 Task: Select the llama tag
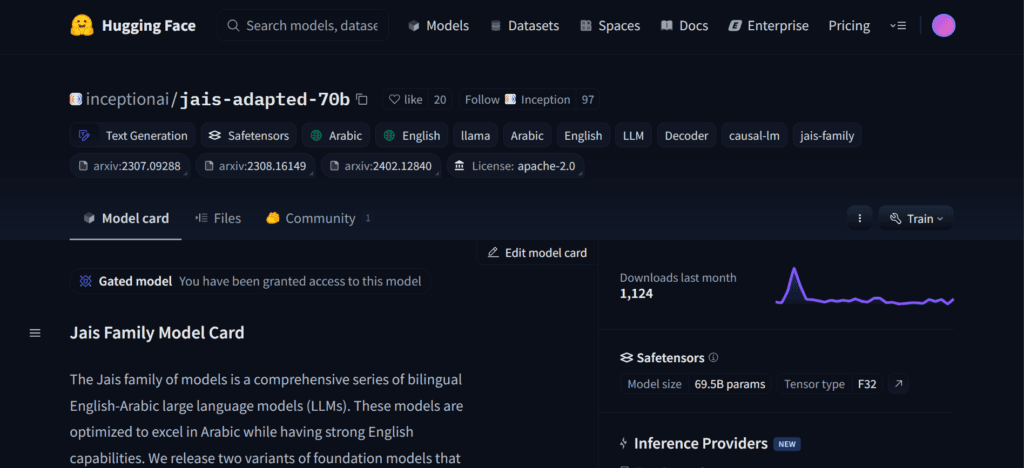coord(475,136)
